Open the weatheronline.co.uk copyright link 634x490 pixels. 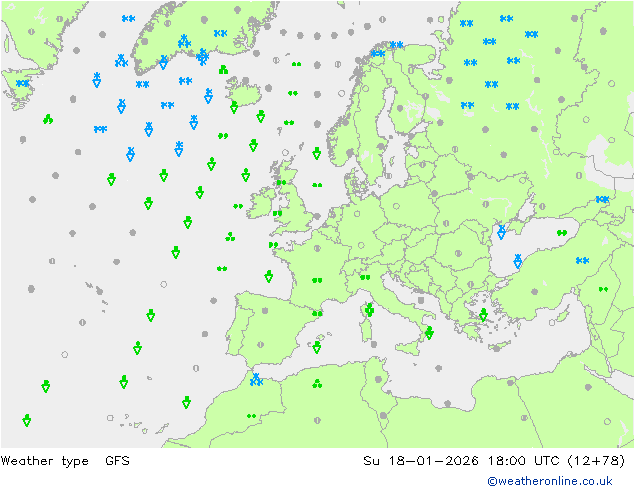[x=549, y=481]
